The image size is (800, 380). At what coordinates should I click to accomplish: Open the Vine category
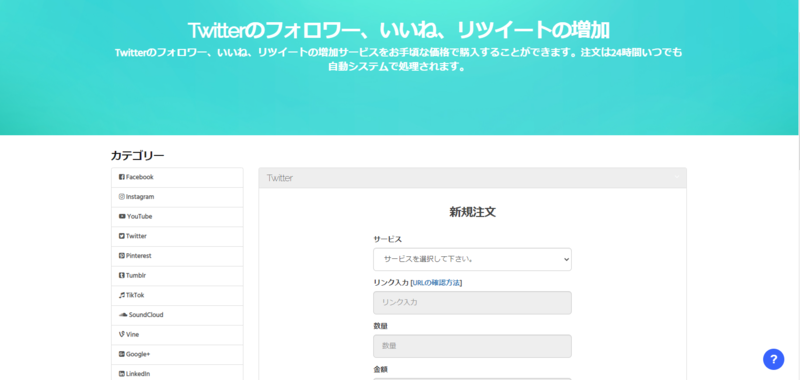pos(177,335)
